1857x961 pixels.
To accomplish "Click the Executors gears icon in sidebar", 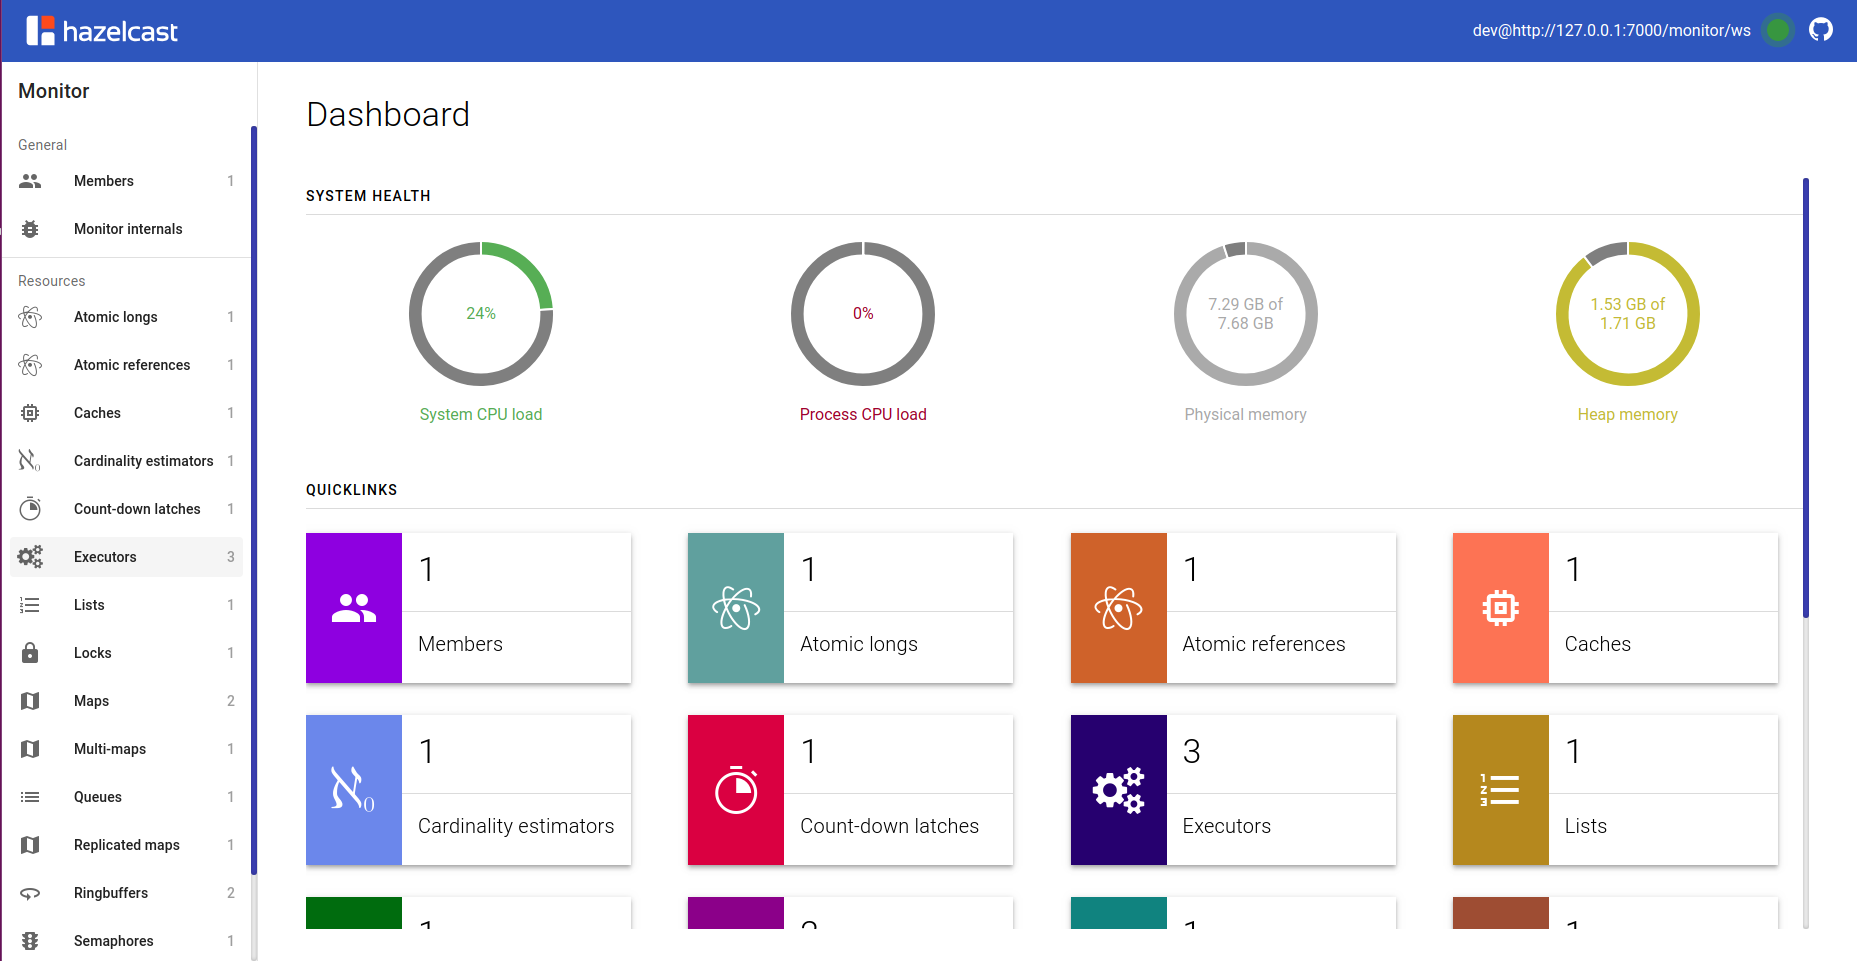I will point(30,557).
